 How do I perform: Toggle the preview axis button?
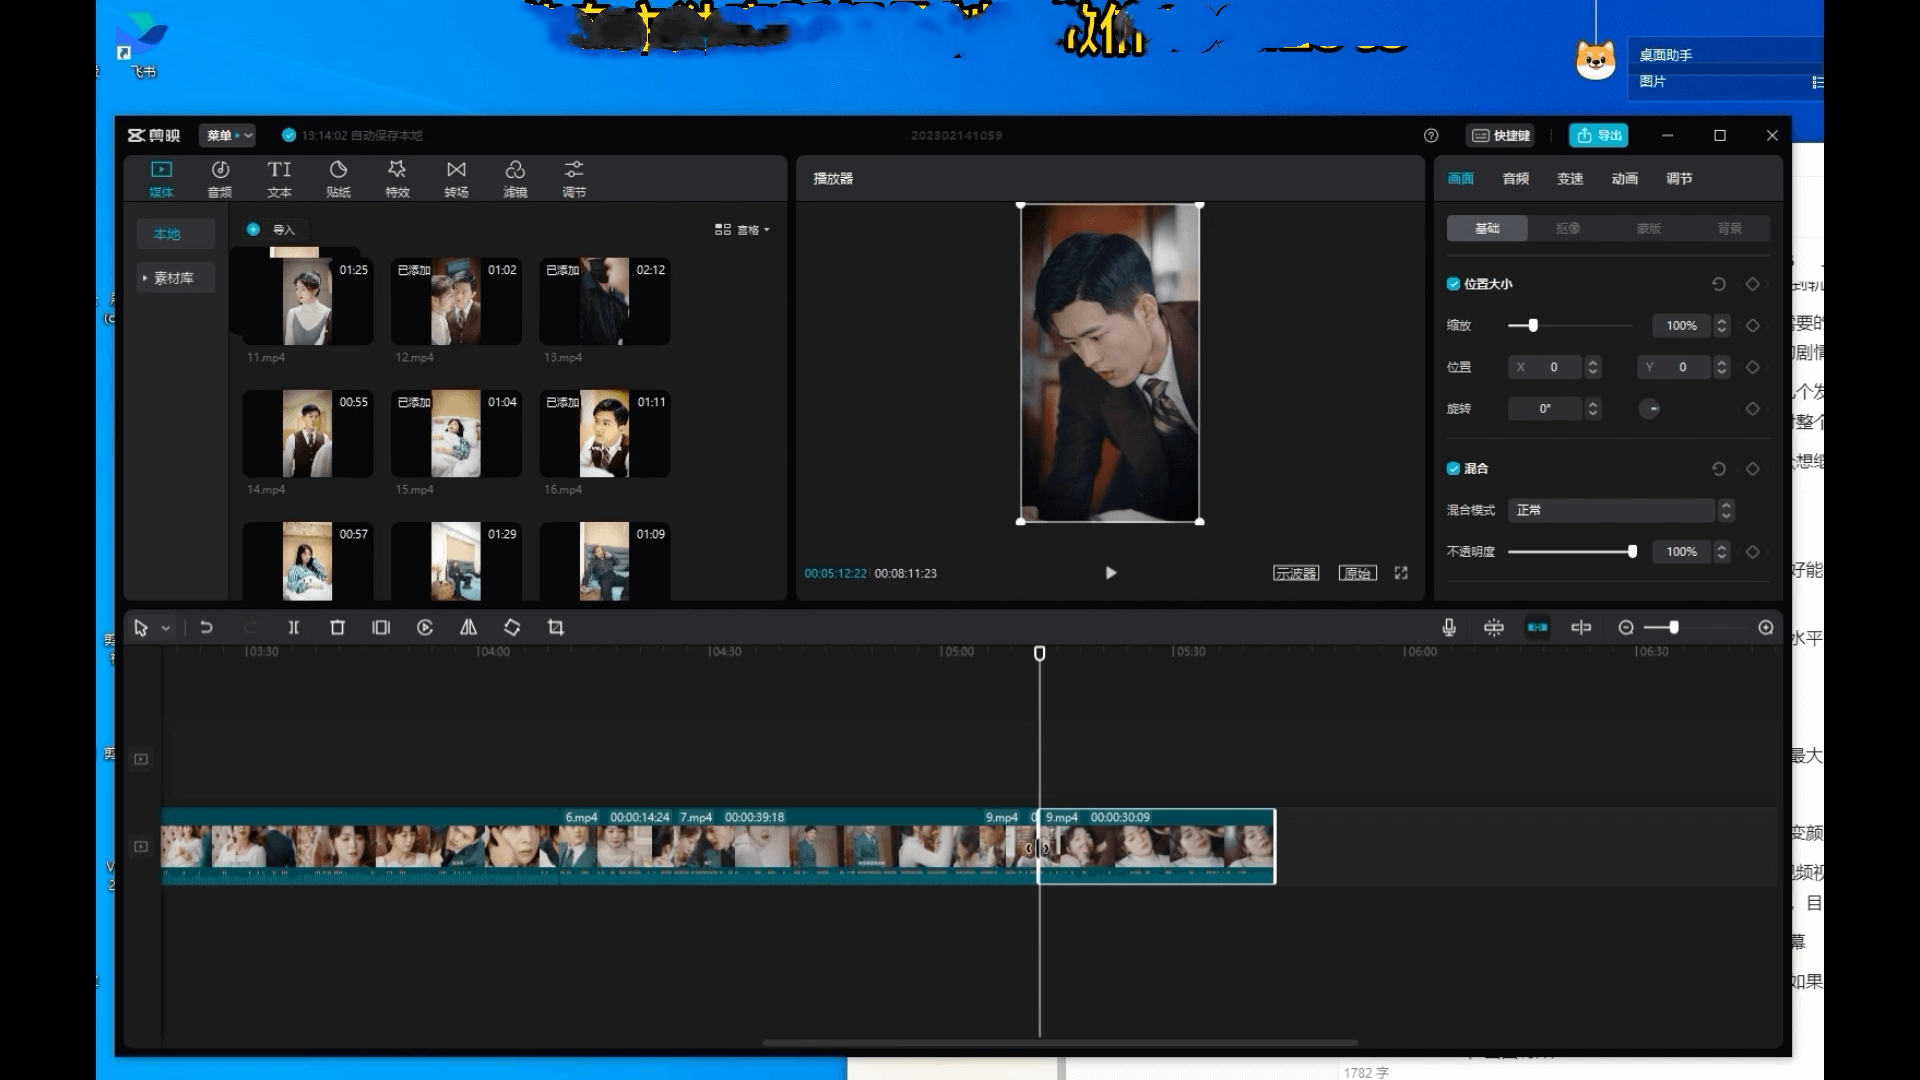coord(1581,628)
